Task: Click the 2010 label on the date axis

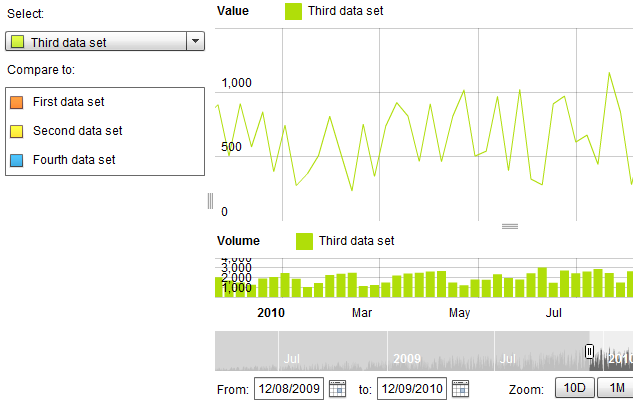Action: click(271, 313)
